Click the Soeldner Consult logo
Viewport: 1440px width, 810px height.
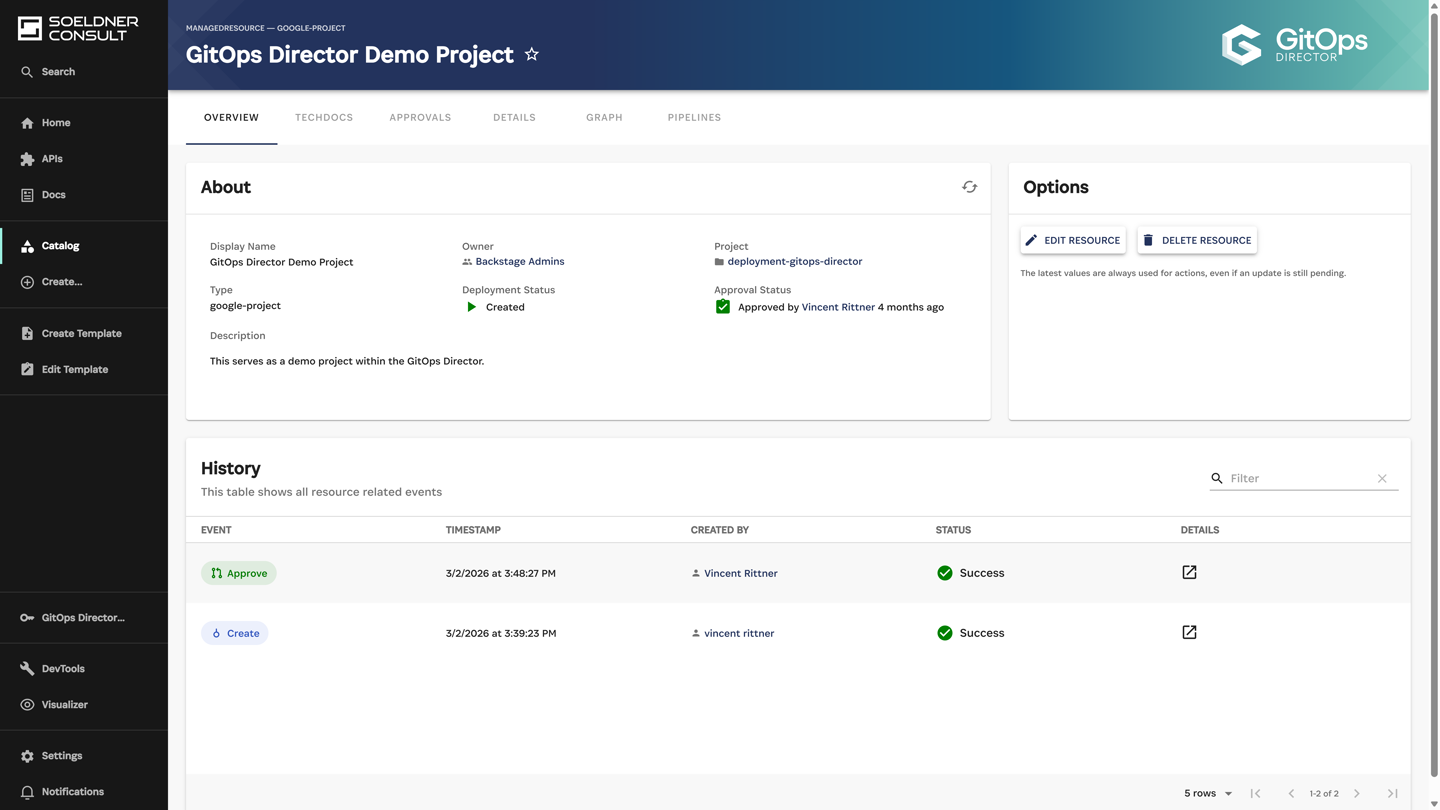click(78, 28)
